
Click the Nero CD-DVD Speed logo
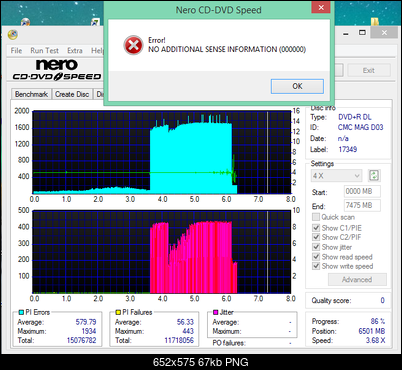coord(57,70)
